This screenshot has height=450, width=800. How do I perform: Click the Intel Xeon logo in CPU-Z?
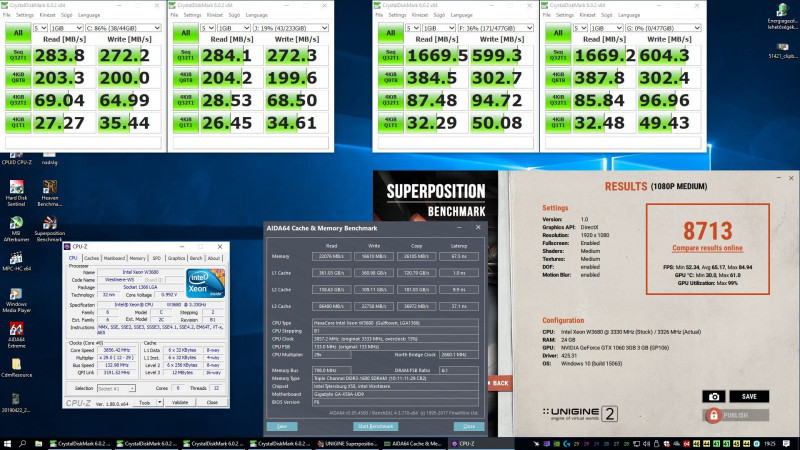tap(206, 284)
